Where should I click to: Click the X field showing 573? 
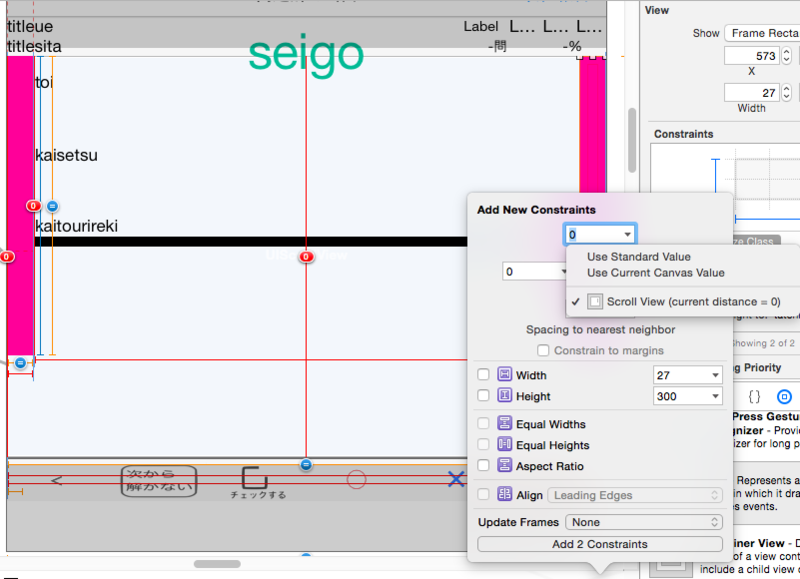753,56
